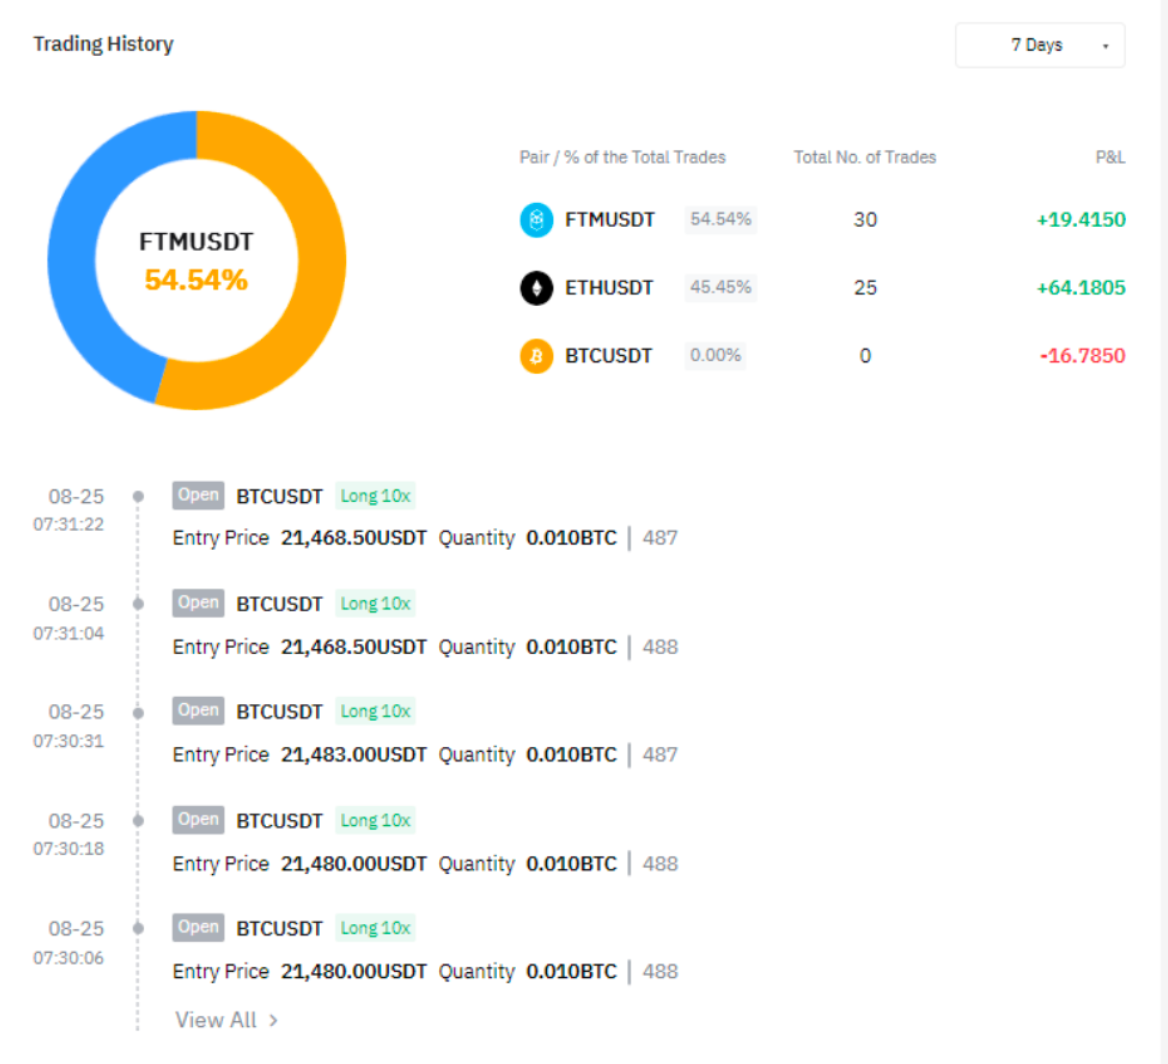The width and height of the screenshot is (1168, 1064).
Task: Click the timeline dot for 07:30:31 trade
Action: (x=138, y=712)
